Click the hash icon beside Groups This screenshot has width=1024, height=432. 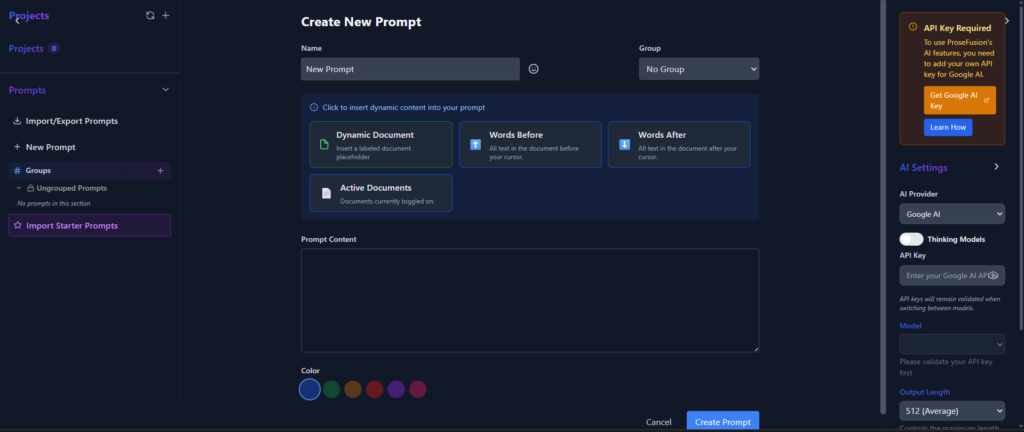(x=17, y=170)
